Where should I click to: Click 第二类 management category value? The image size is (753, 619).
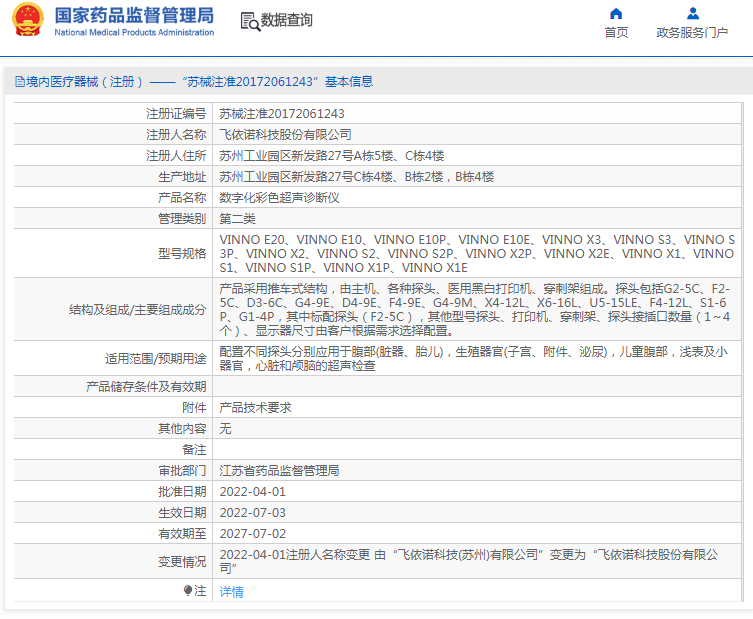[x=238, y=219]
